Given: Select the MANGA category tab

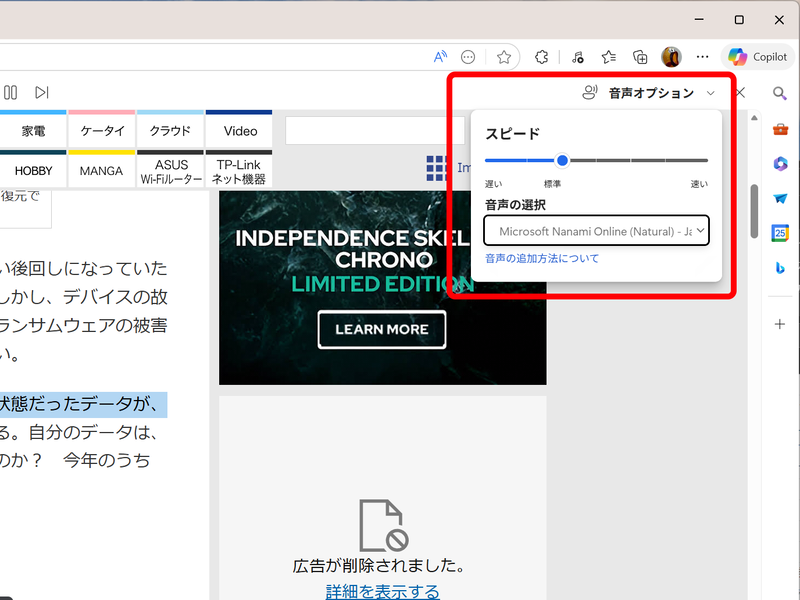Looking at the screenshot, I should 101,170.
